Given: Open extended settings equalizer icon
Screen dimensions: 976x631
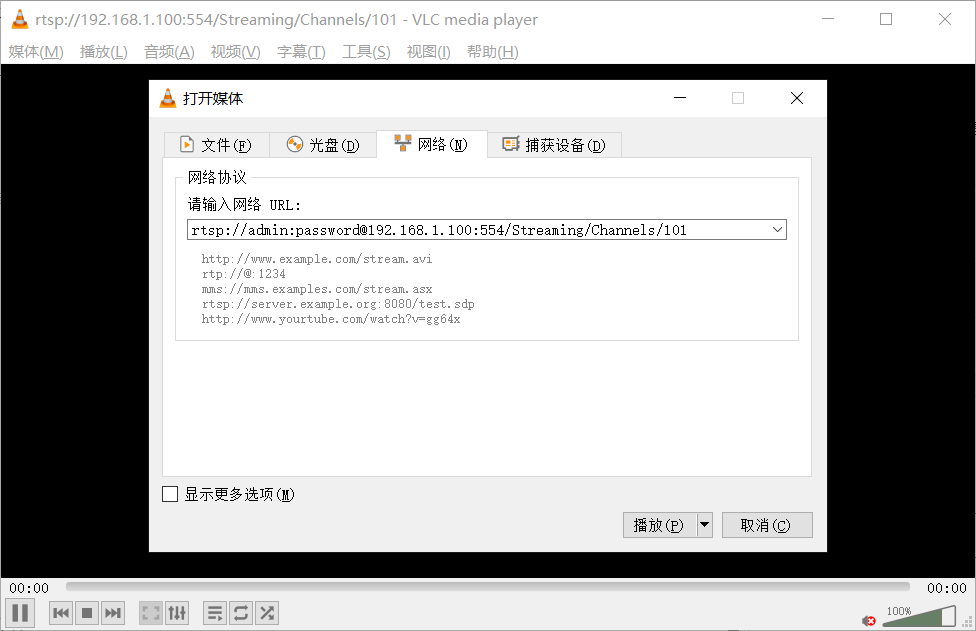Looking at the screenshot, I should pos(177,614).
